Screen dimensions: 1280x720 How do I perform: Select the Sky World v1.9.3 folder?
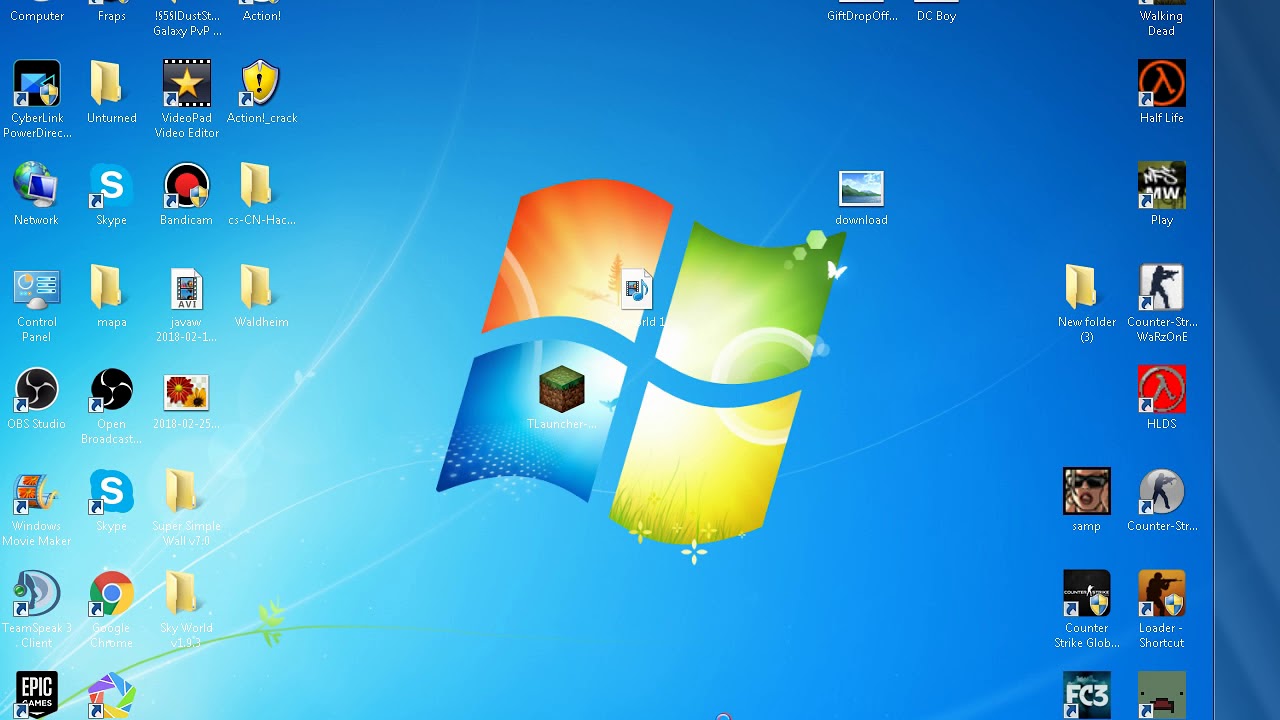[183, 594]
